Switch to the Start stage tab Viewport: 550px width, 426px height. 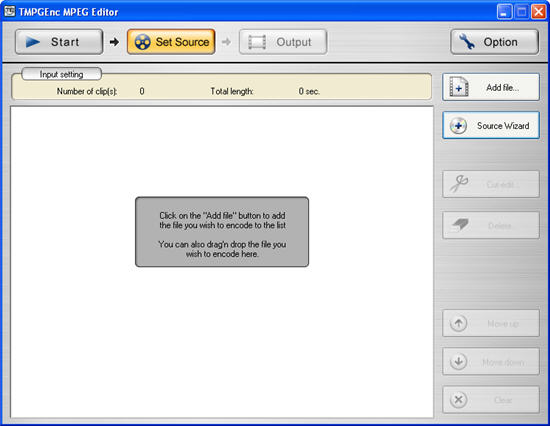pyautogui.click(x=59, y=42)
